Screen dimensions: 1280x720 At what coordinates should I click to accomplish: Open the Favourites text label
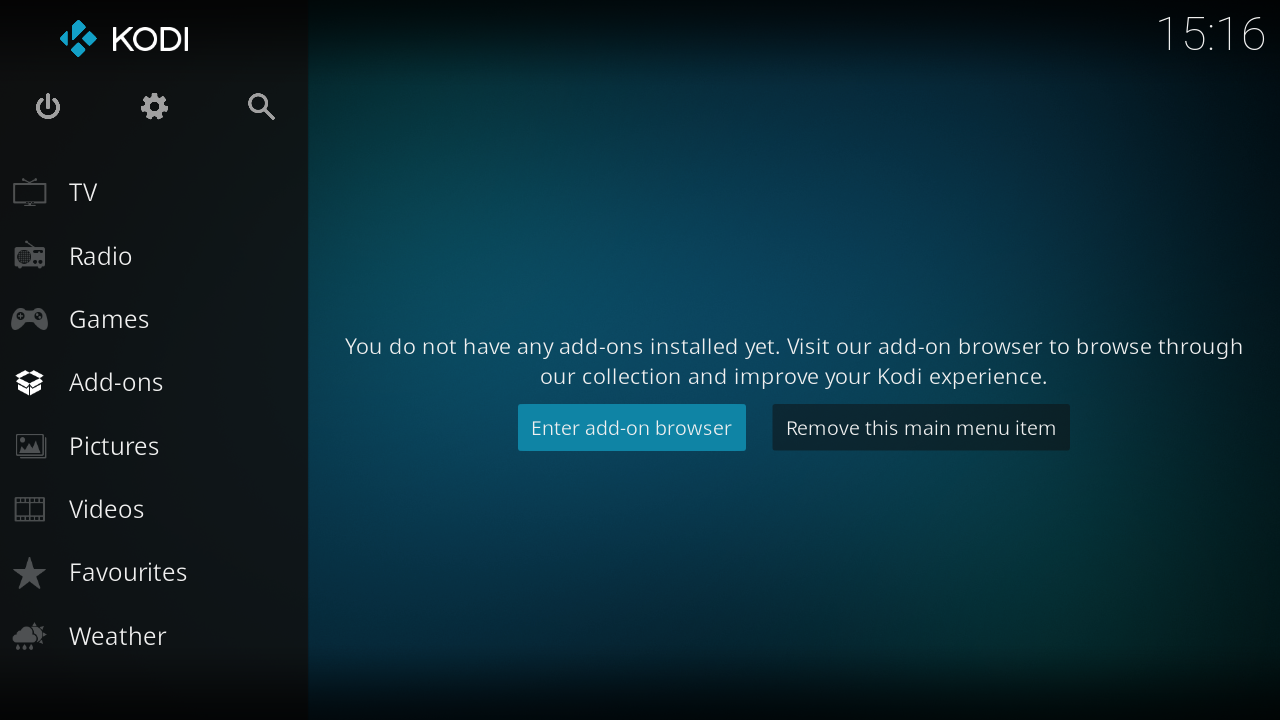click(x=128, y=572)
